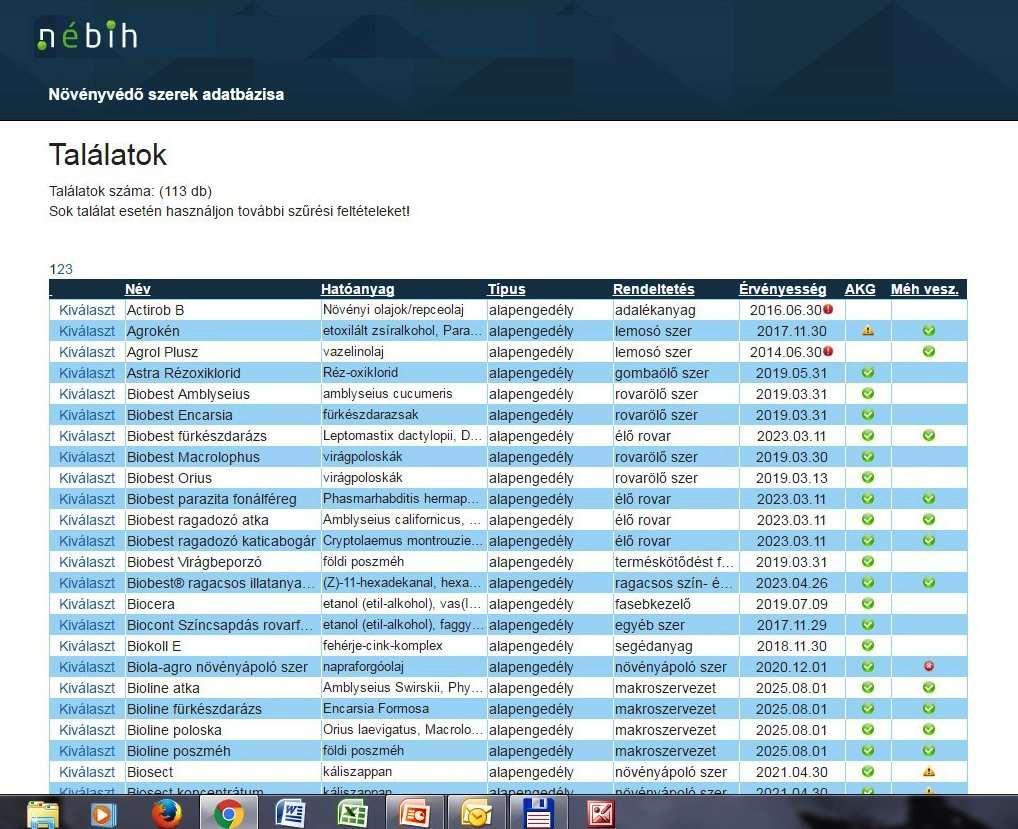
Task: Open Microsoft Word from the taskbar
Action: point(291,813)
